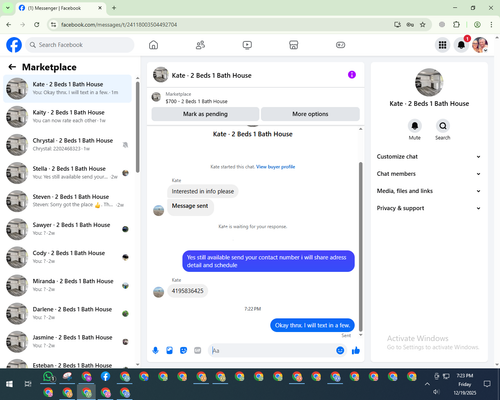The height and width of the screenshot is (400, 500).
Task: Open Sawyer conversation in list
Action: point(67,229)
